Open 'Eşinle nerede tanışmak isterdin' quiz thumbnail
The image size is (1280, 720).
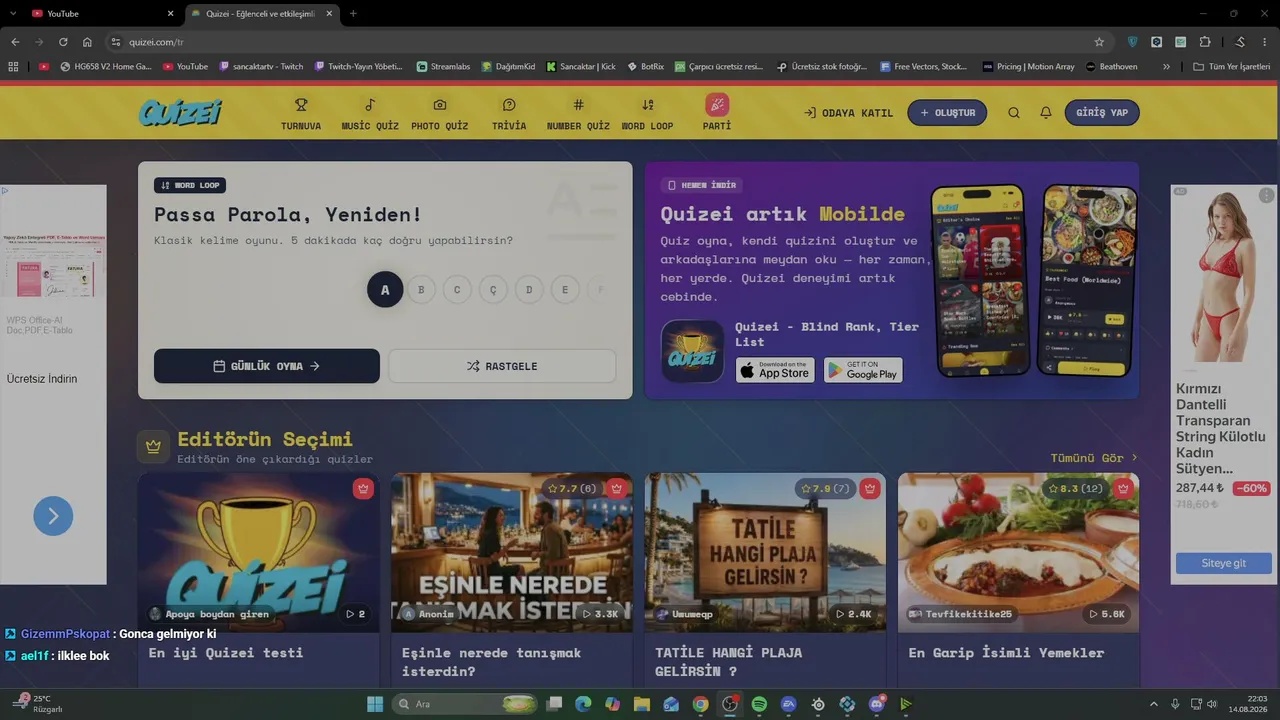pos(511,552)
